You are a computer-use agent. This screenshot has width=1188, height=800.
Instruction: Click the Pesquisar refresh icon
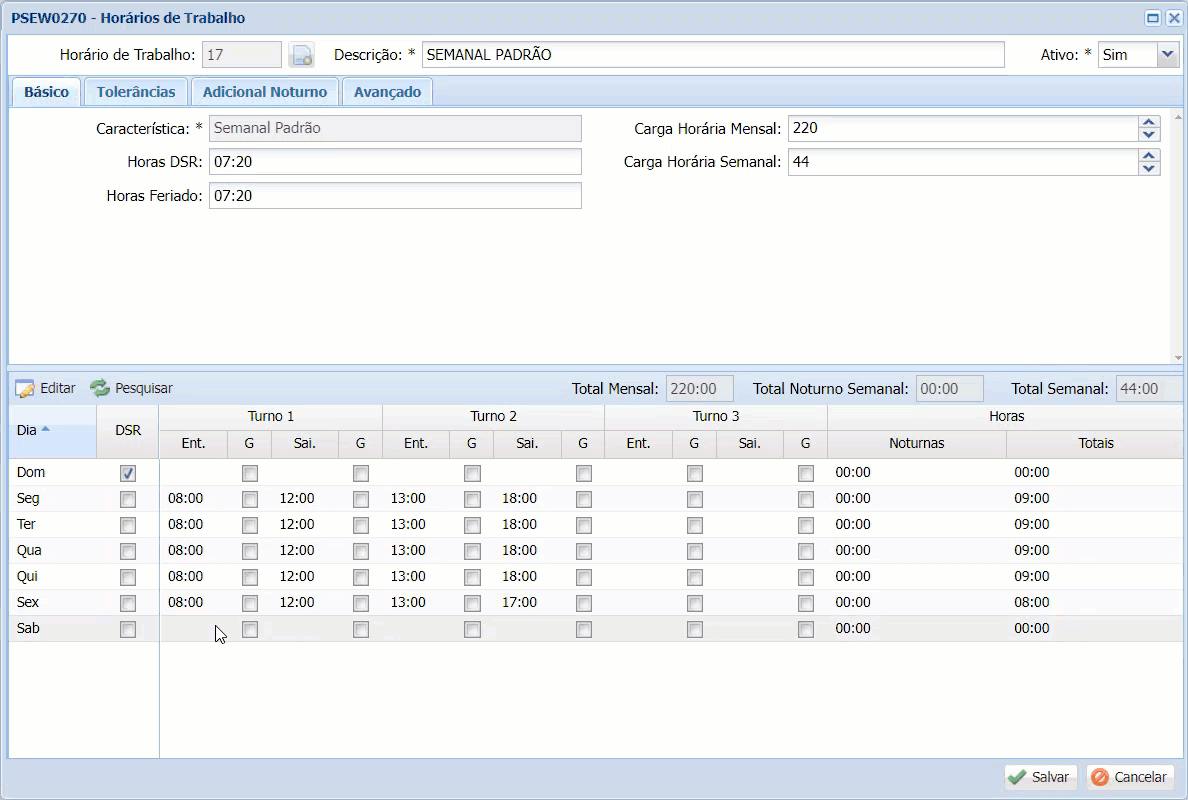pos(100,388)
